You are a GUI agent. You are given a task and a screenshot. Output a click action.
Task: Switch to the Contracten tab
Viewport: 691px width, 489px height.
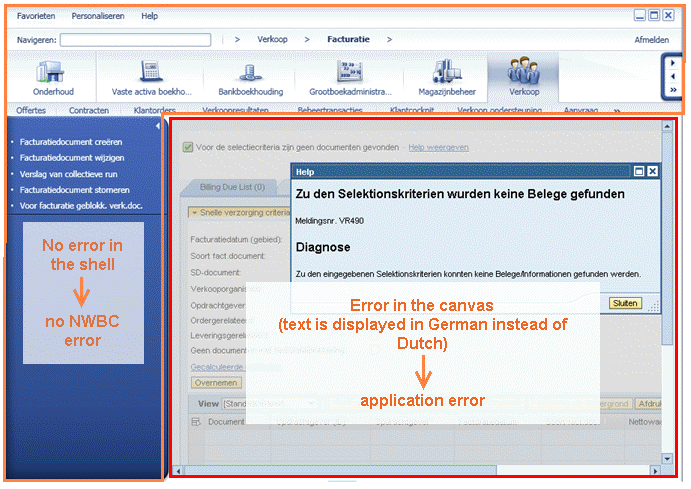tap(89, 110)
